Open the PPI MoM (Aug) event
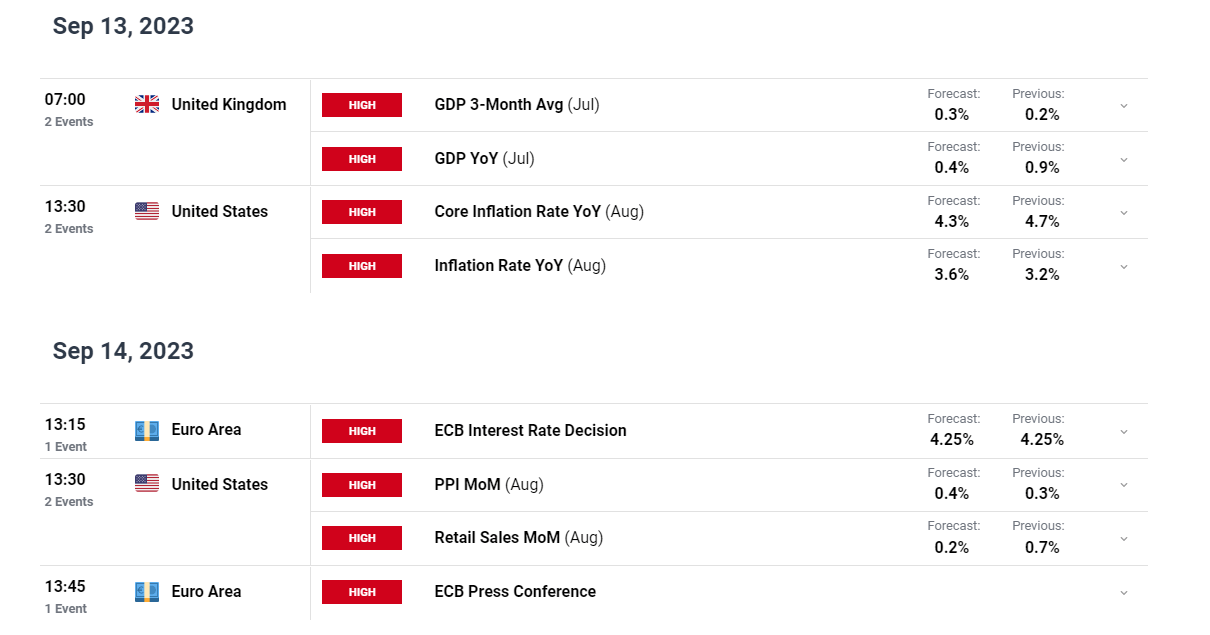 (x=489, y=484)
